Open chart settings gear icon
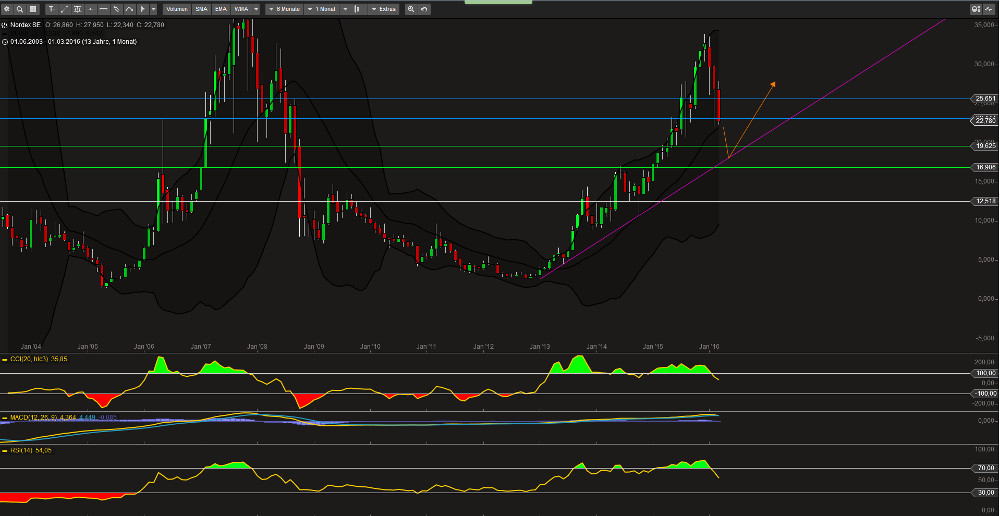 8,9
